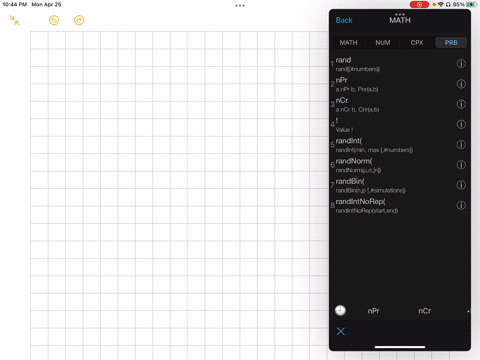Tap the screen recording indicator
This screenshot has width=480, height=360.
click(x=419, y=5)
